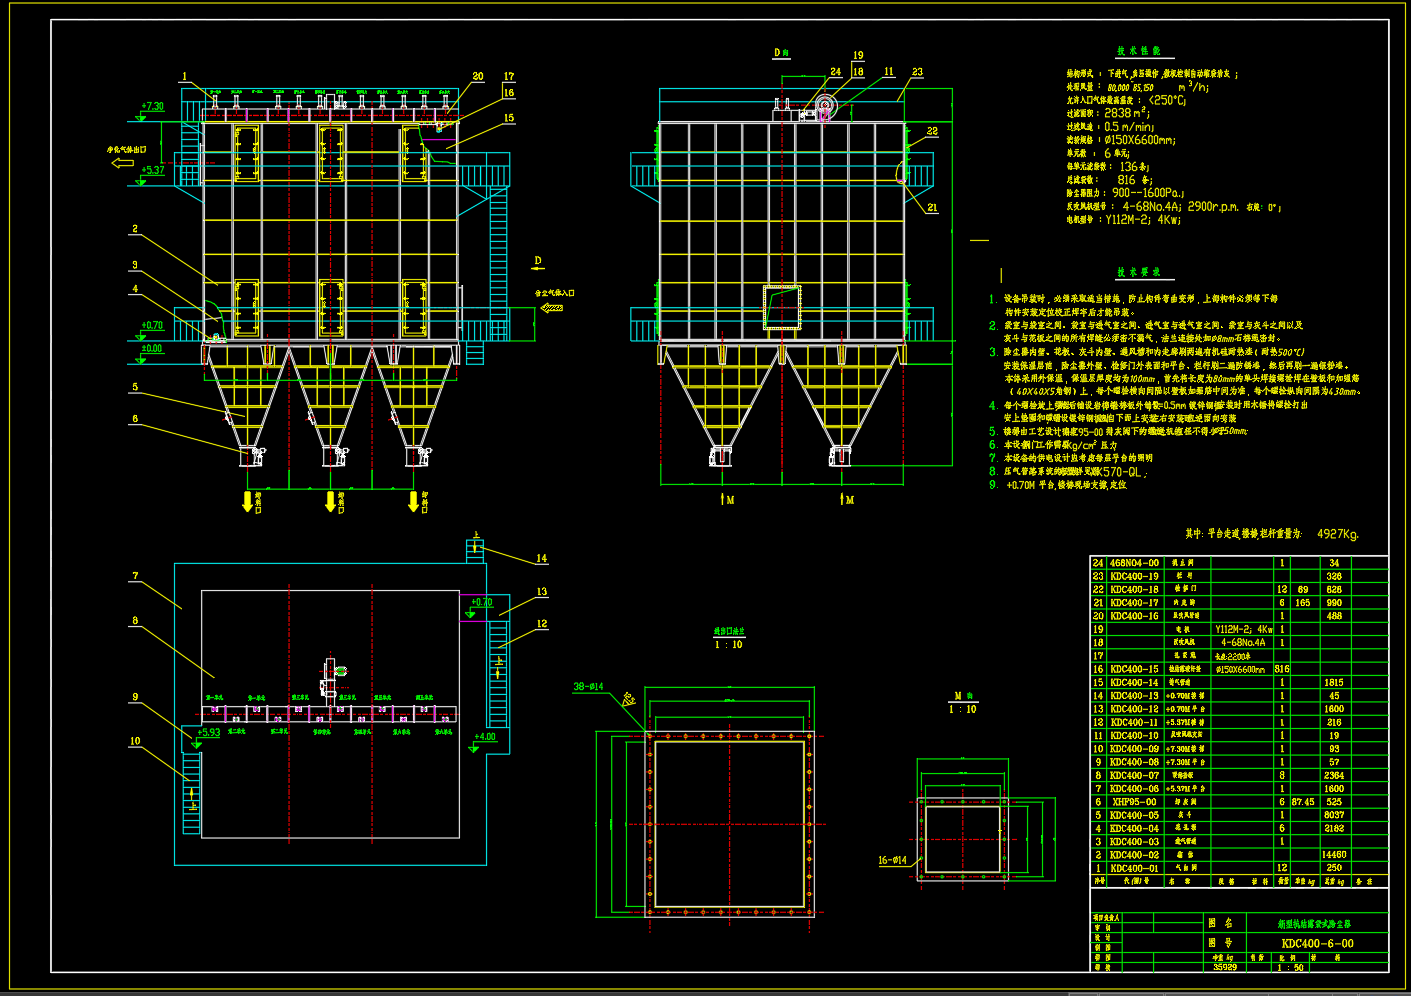Click the ±0.00 elevation label

coord(151,348)
